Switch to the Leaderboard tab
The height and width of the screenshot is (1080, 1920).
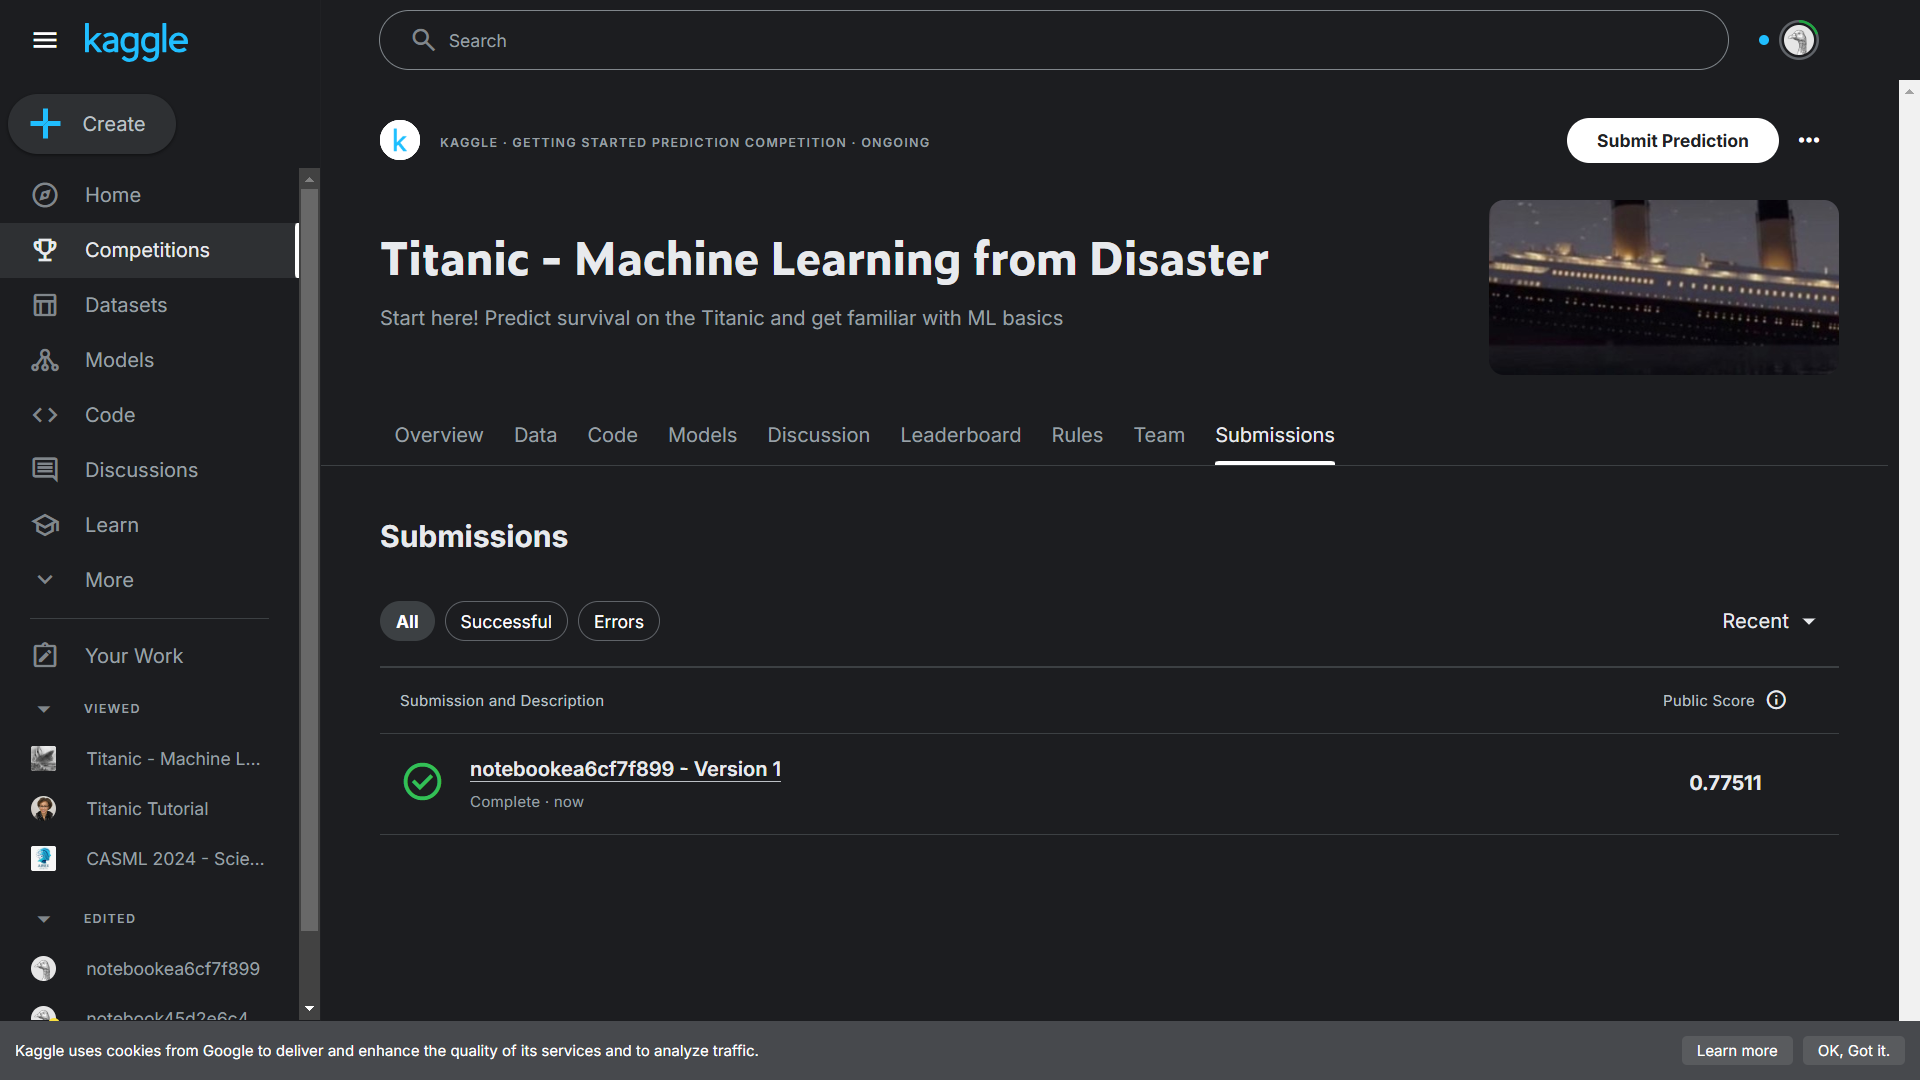click(x=960, y=435)
